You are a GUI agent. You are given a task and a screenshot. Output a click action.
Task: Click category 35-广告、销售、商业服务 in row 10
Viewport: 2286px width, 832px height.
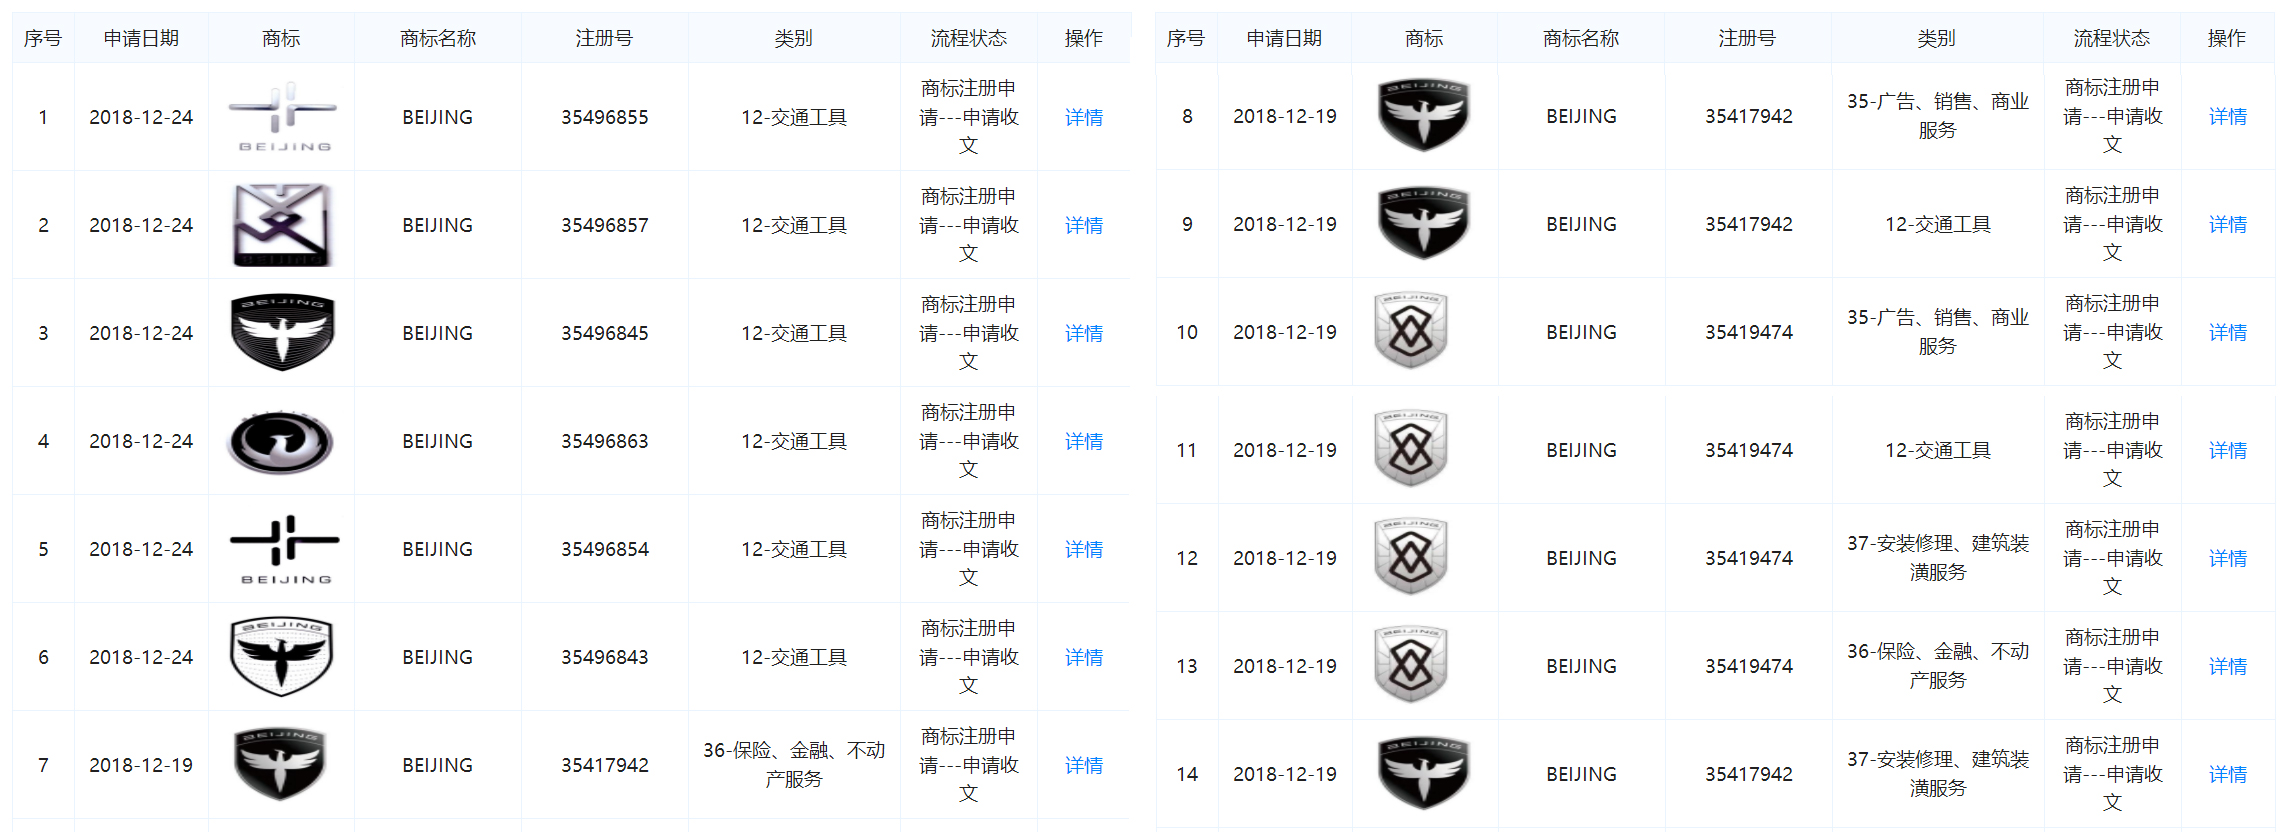1937,331
